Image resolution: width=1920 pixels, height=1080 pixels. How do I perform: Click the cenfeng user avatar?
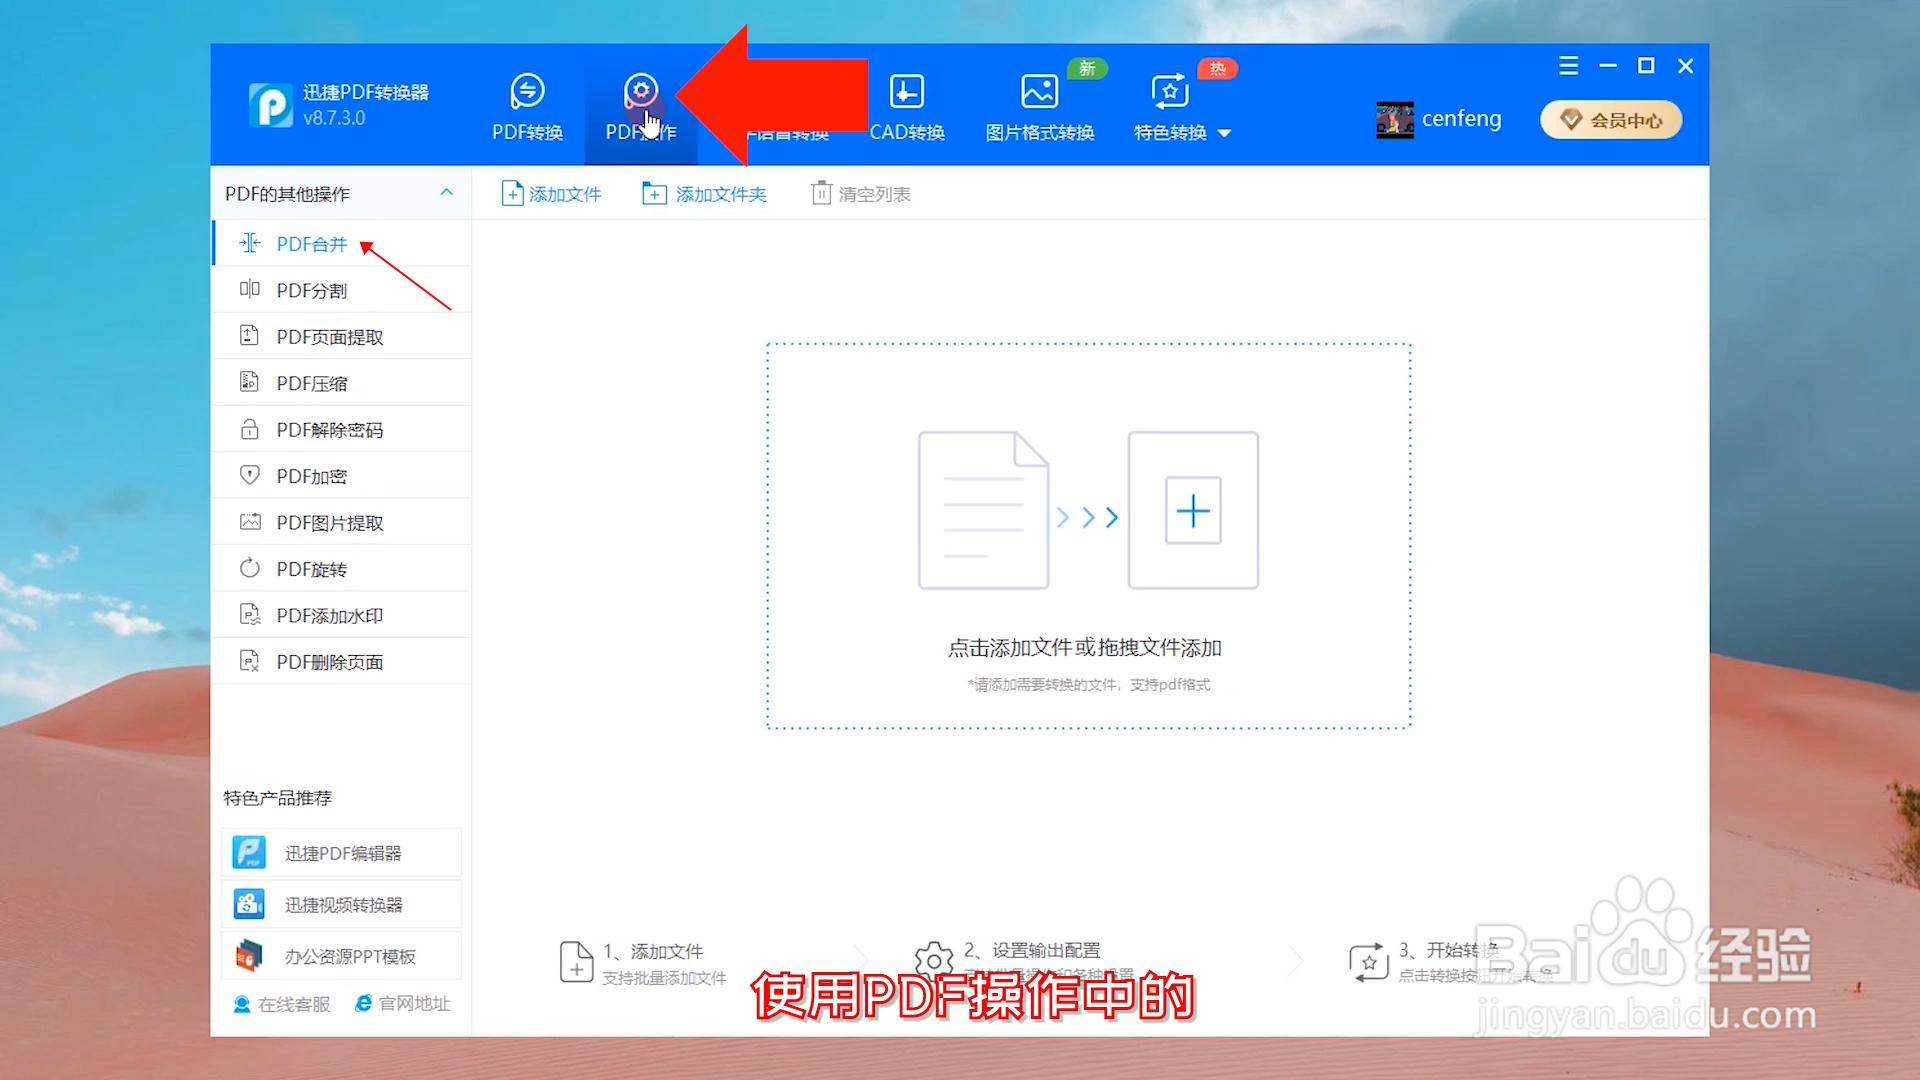(x=1394, y=120)
